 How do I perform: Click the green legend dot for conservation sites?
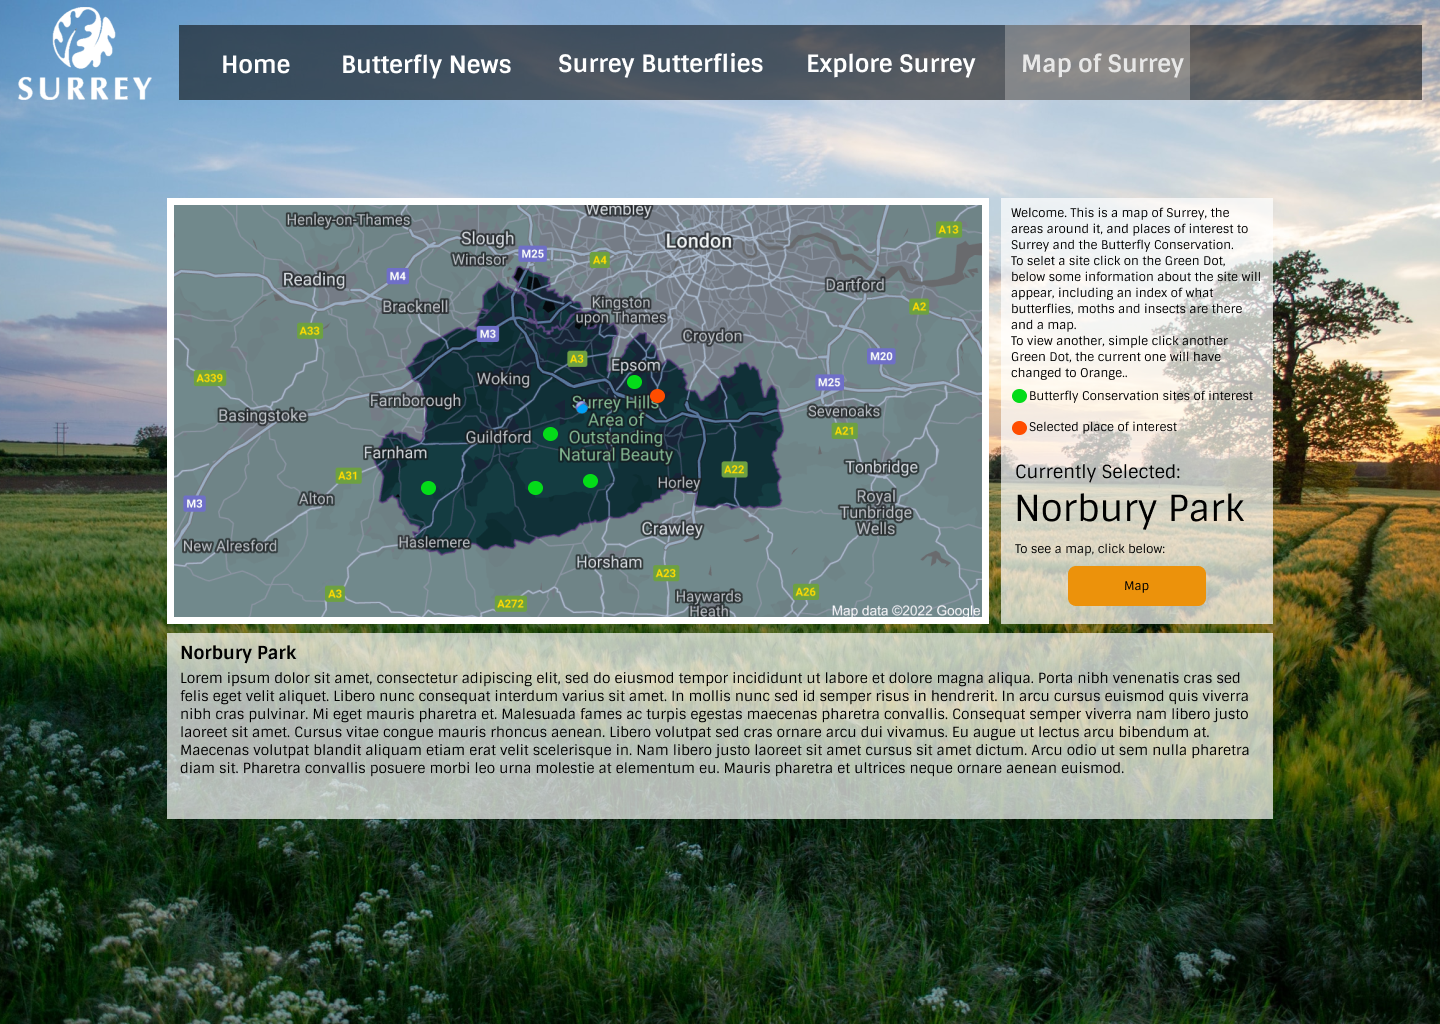click(x=1019, y=396)
